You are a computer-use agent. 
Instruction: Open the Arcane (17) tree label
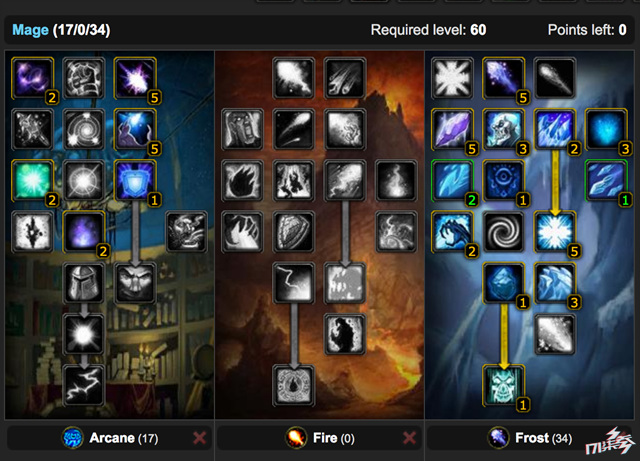pyautogui.click(x=124, y=438)
